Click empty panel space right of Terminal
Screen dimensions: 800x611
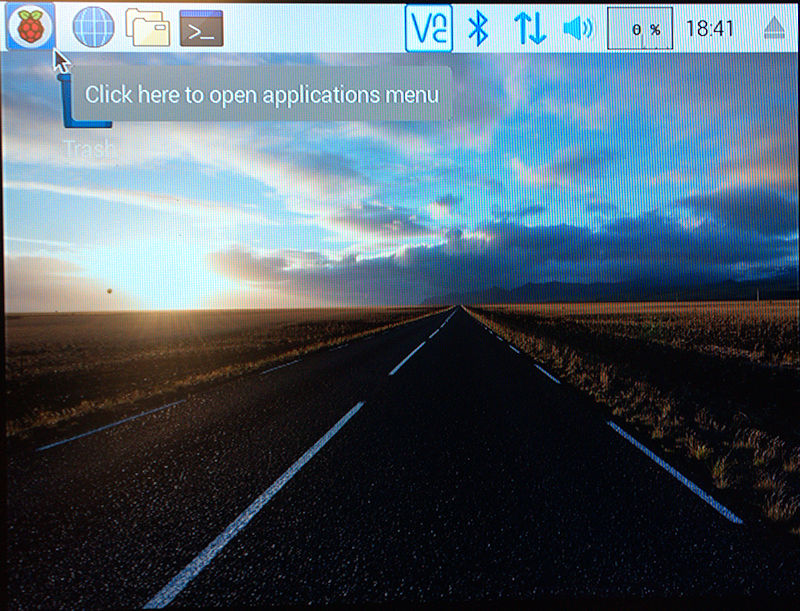click(x=310, y=28)
